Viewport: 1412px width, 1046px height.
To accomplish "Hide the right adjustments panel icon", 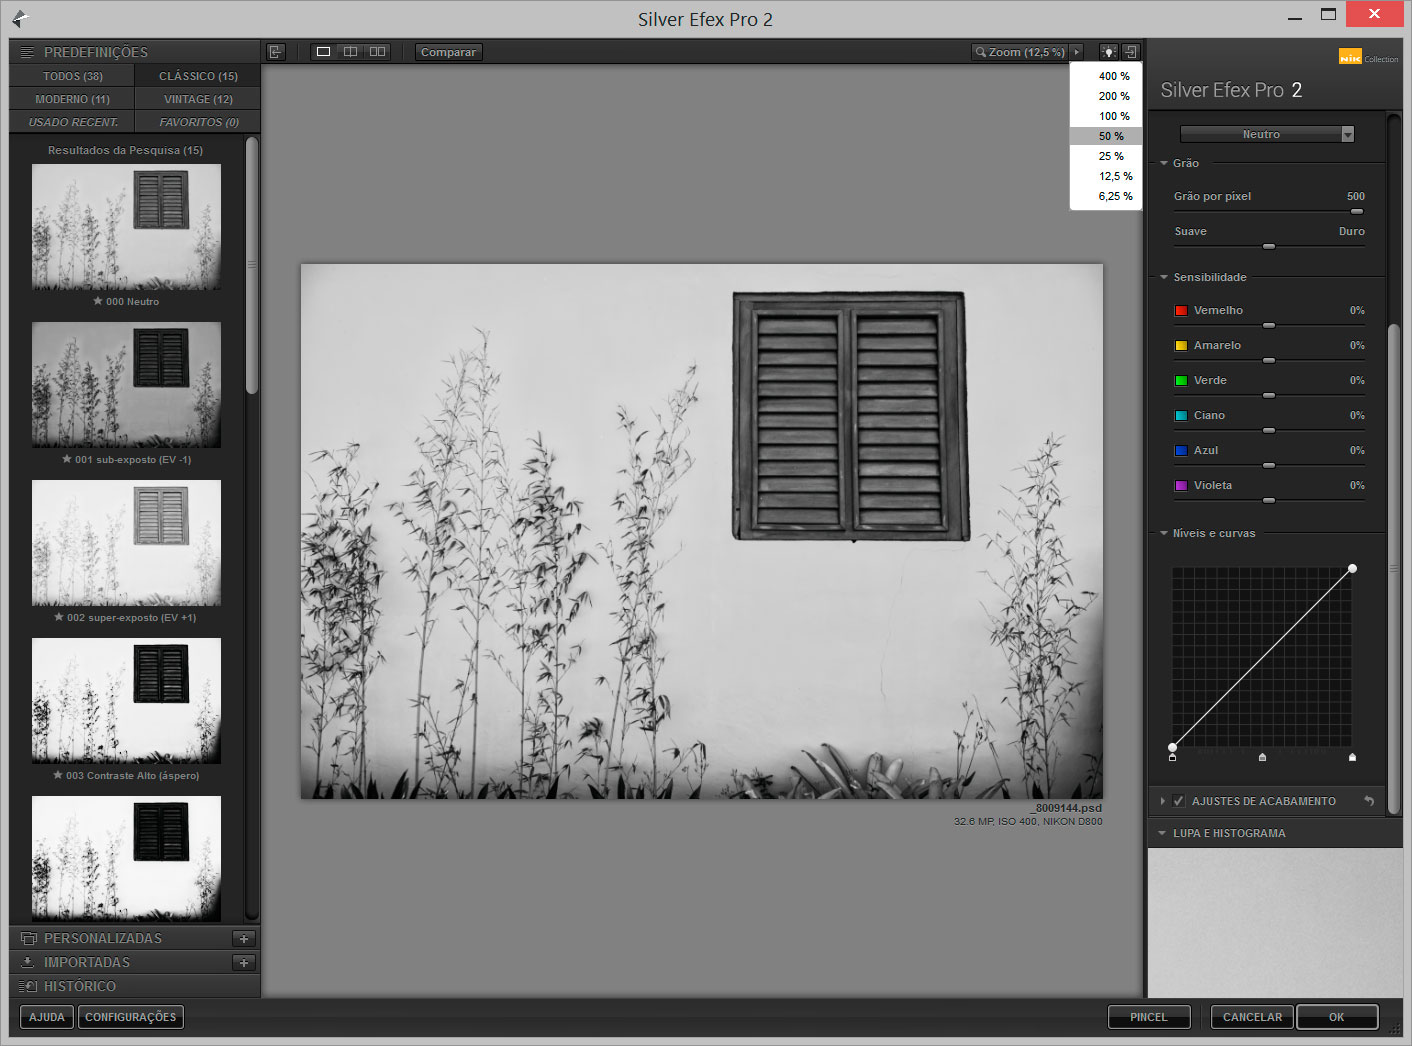I will point(1130,52).
